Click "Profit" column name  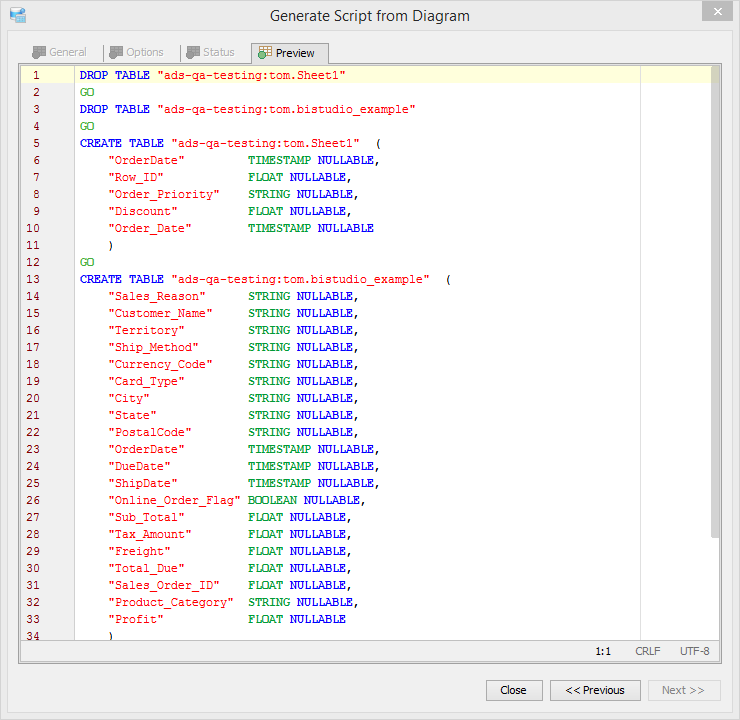[136, 619]
